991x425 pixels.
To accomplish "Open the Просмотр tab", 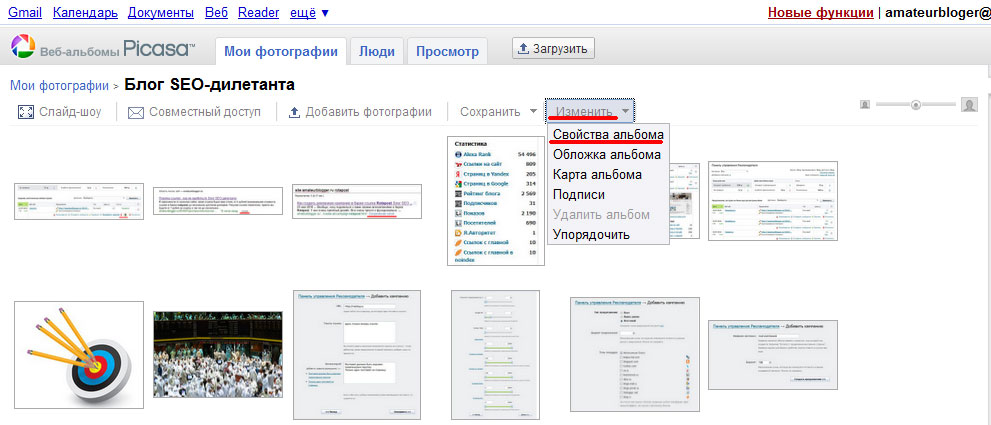I will 447,52.
